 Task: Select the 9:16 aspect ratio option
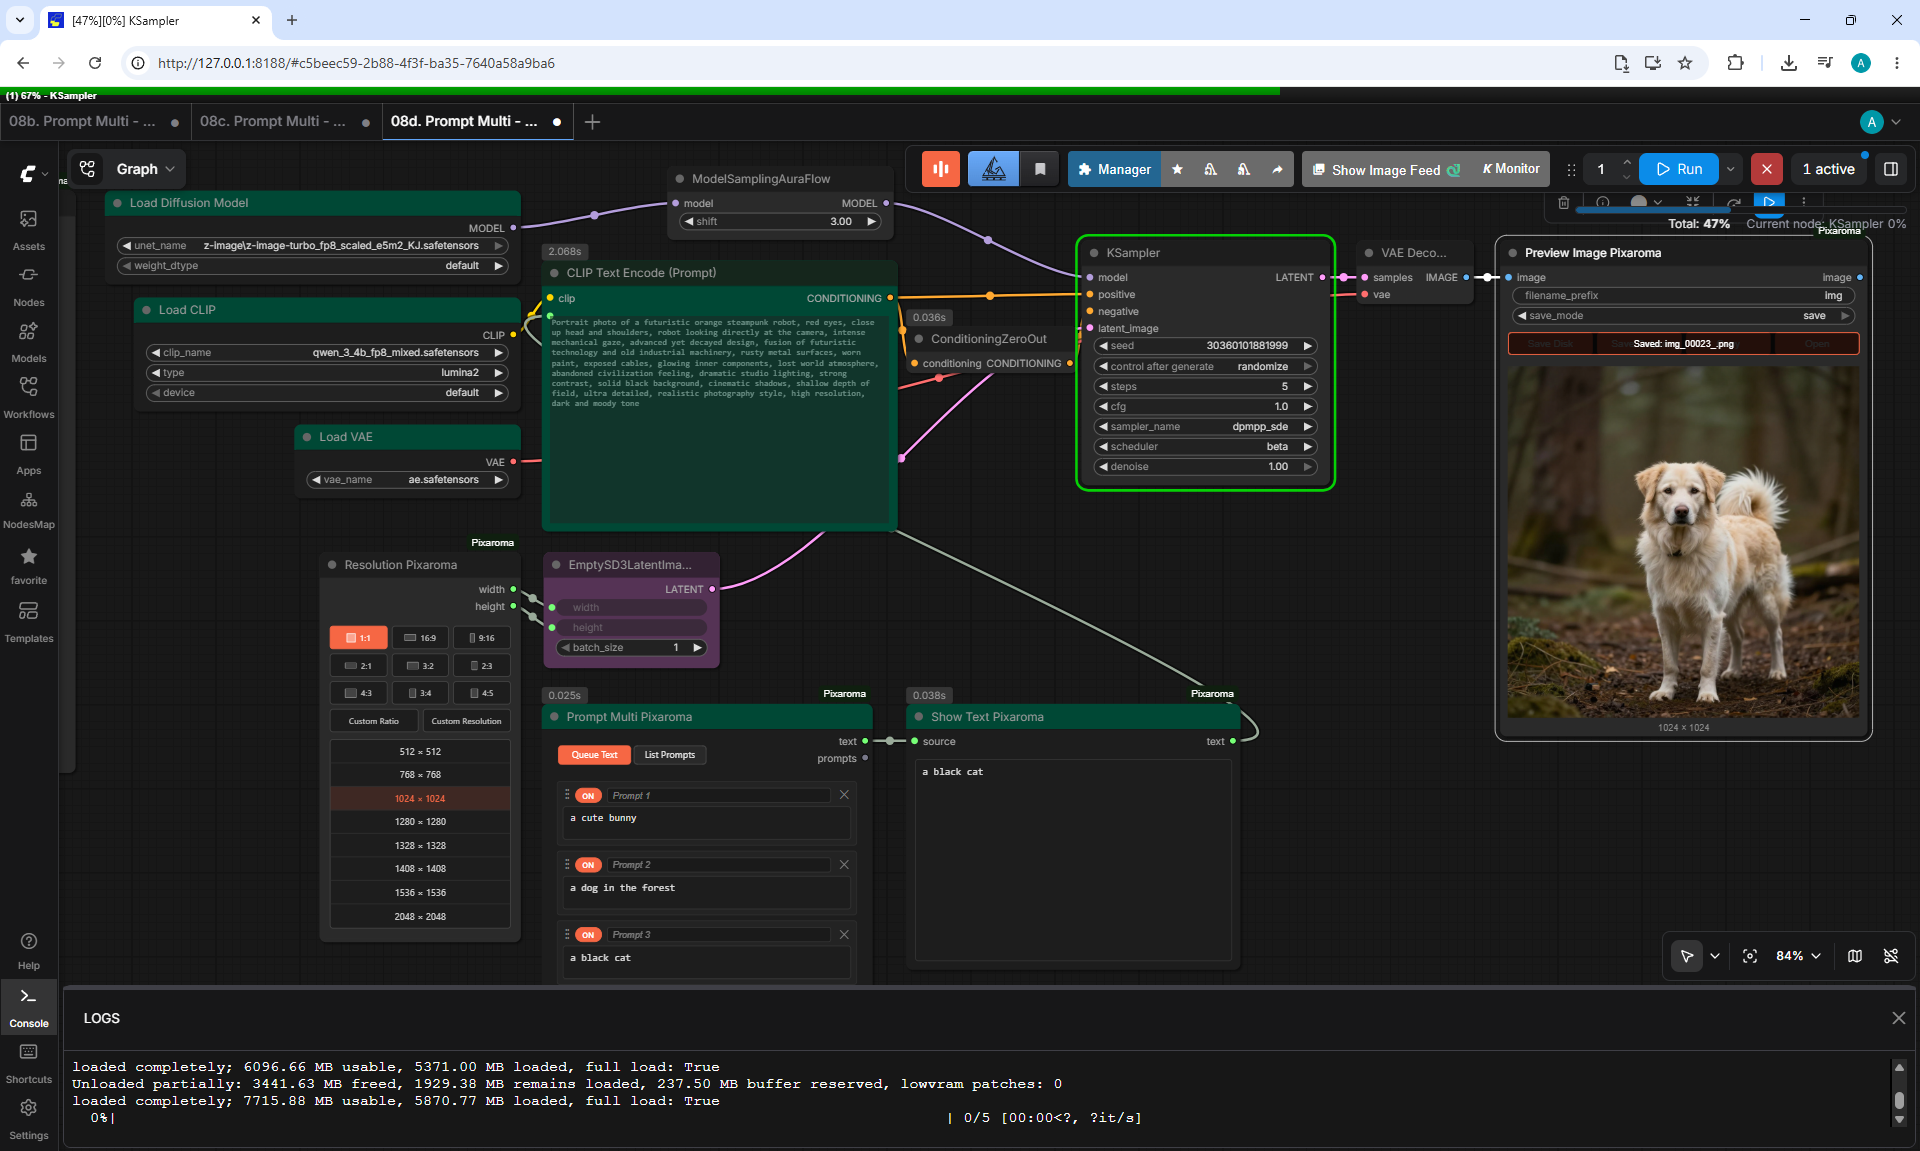click(482, 638)
